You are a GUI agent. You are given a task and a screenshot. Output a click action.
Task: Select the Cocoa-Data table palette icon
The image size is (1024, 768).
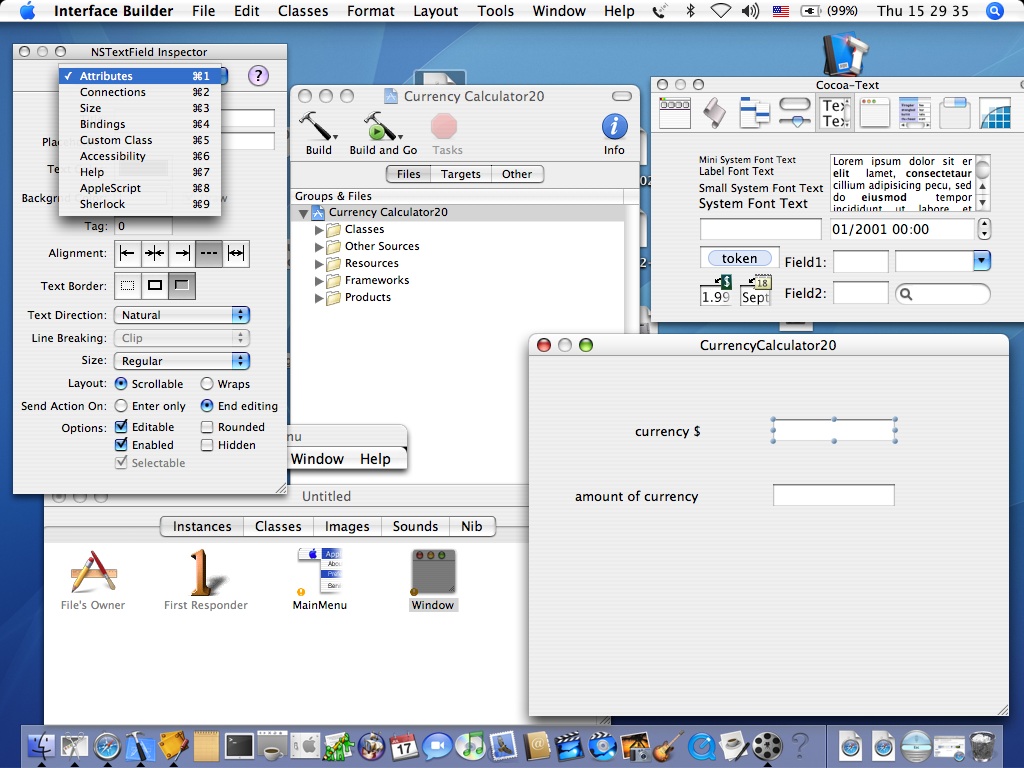click(914, 113)
